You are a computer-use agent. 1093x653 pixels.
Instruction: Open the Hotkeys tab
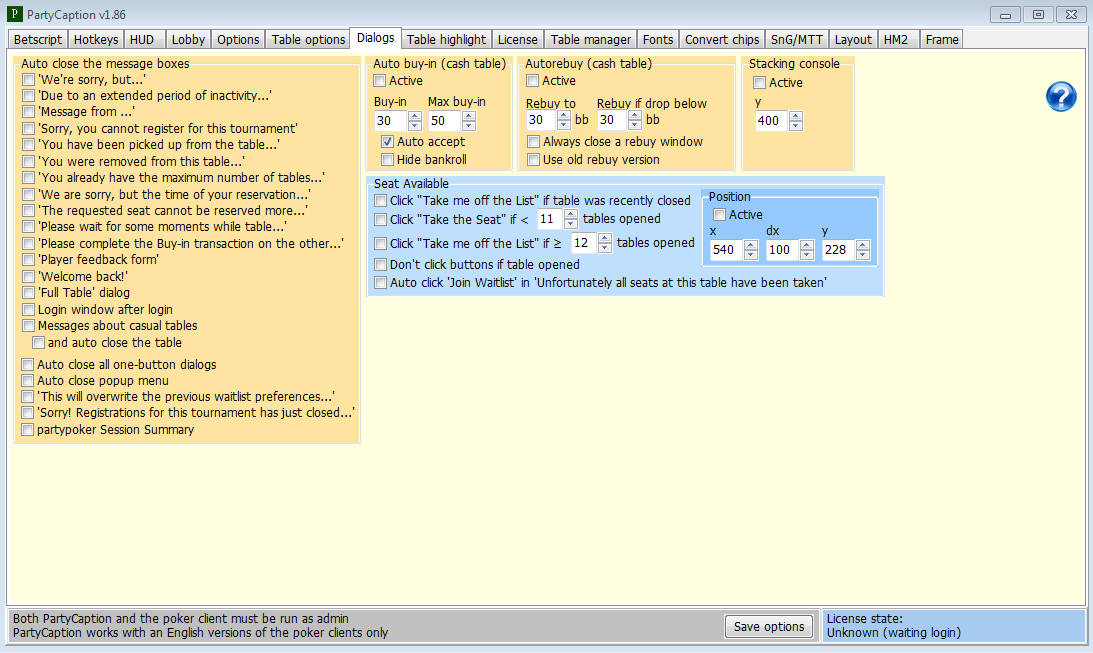(x=96, y=40)
